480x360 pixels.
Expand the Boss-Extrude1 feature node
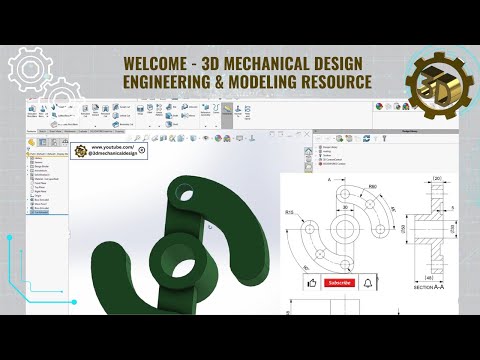point(28,200)
